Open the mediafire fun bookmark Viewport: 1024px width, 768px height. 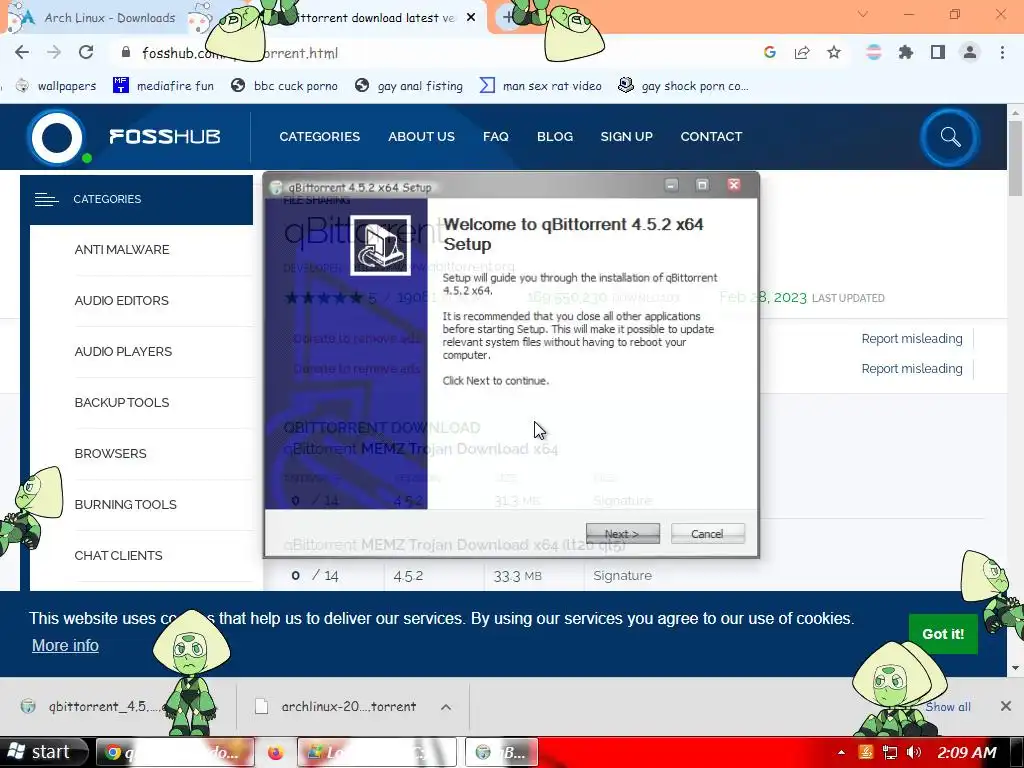tap(163, 86)
